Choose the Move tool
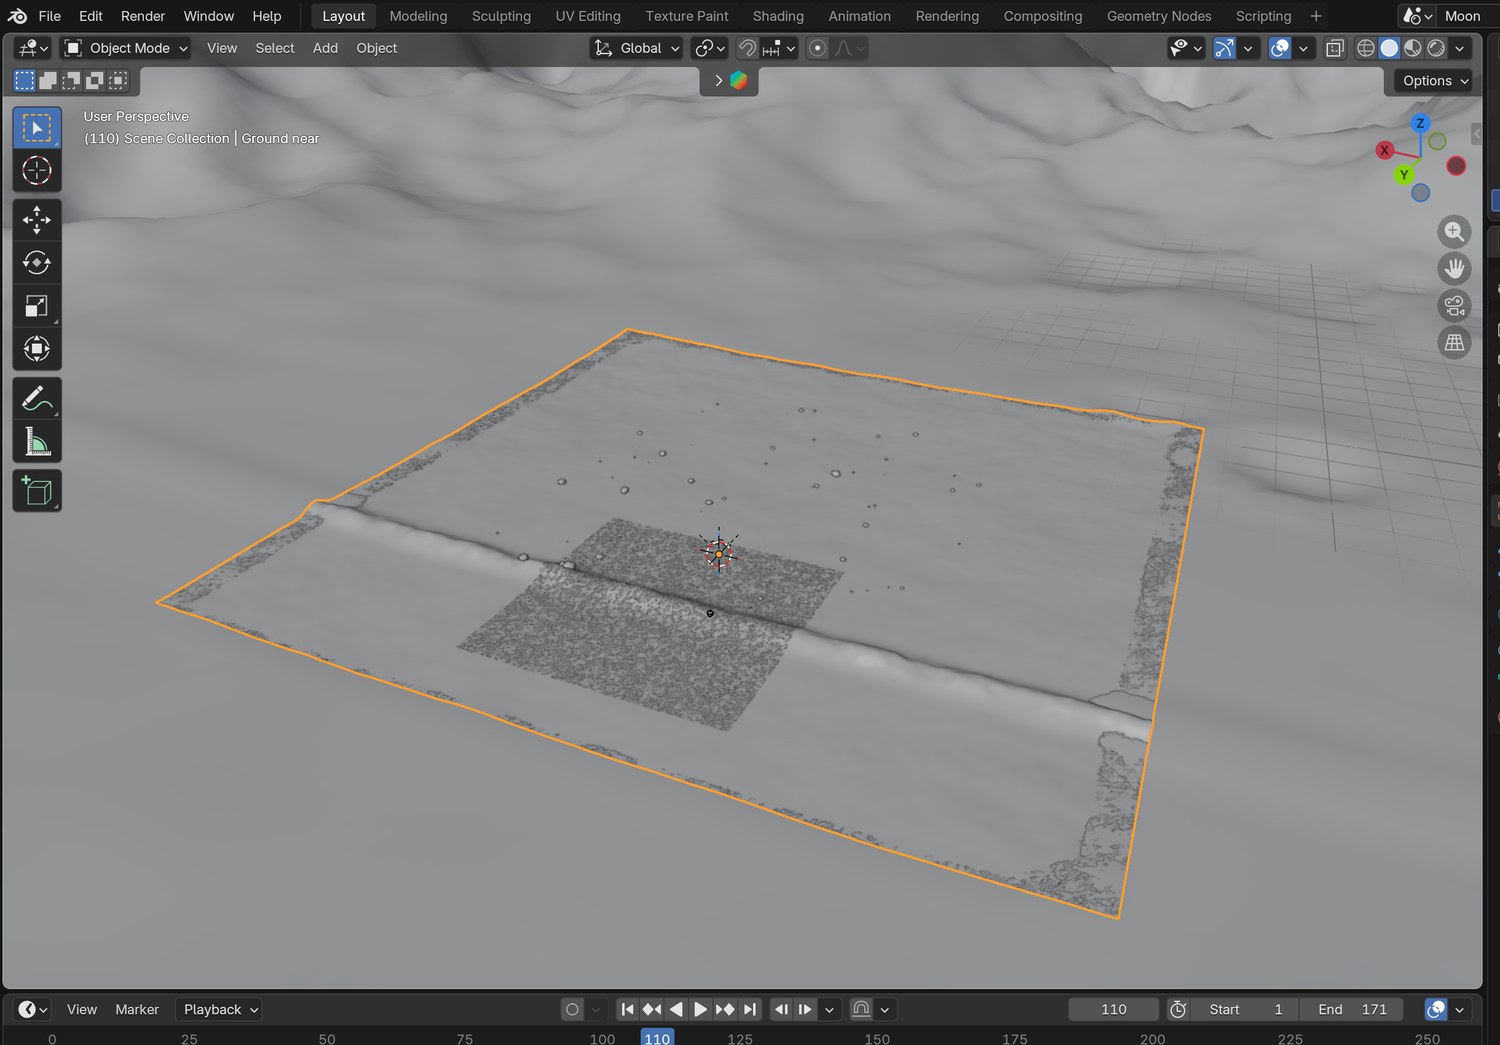Screen dimensions: 1500x1045 pos(37,220)
